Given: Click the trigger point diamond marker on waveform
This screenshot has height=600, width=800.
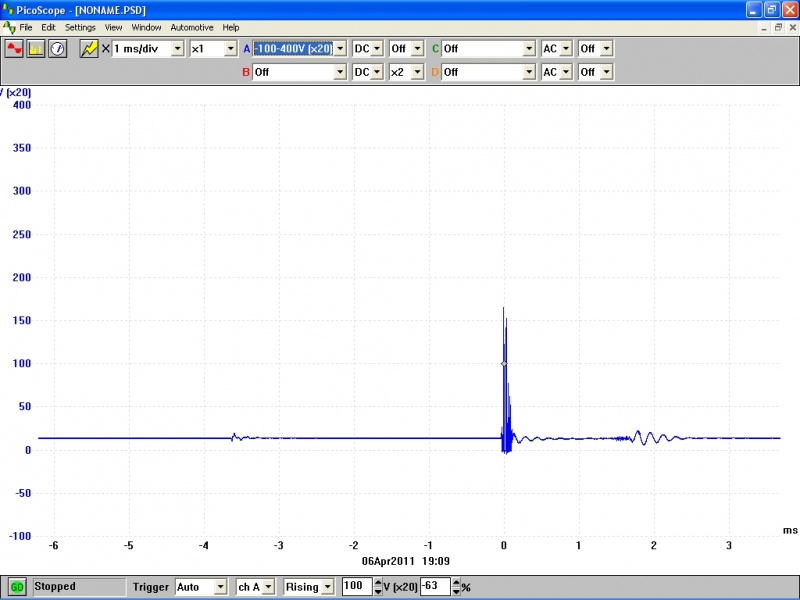Looking at the screenshot, I should [503, 364].
